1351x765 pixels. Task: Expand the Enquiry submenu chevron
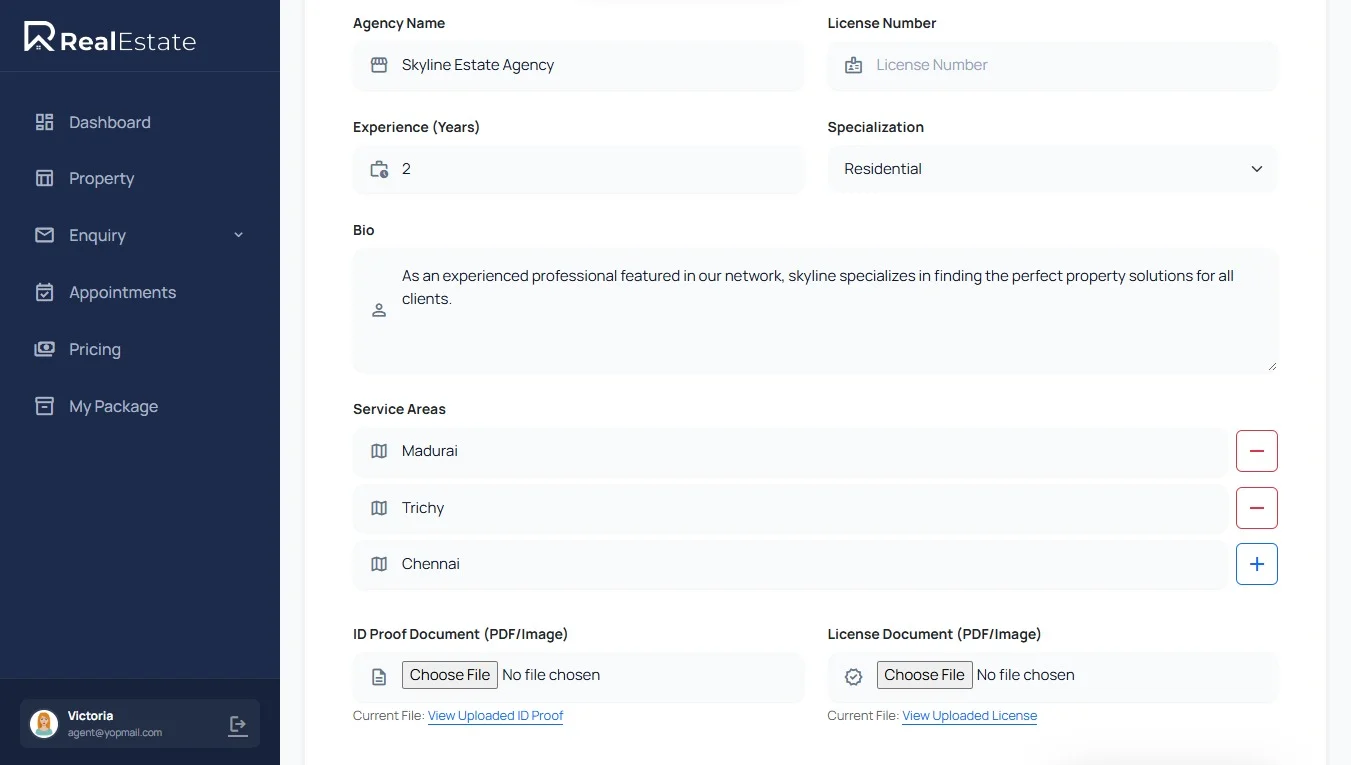coord(238,235)
